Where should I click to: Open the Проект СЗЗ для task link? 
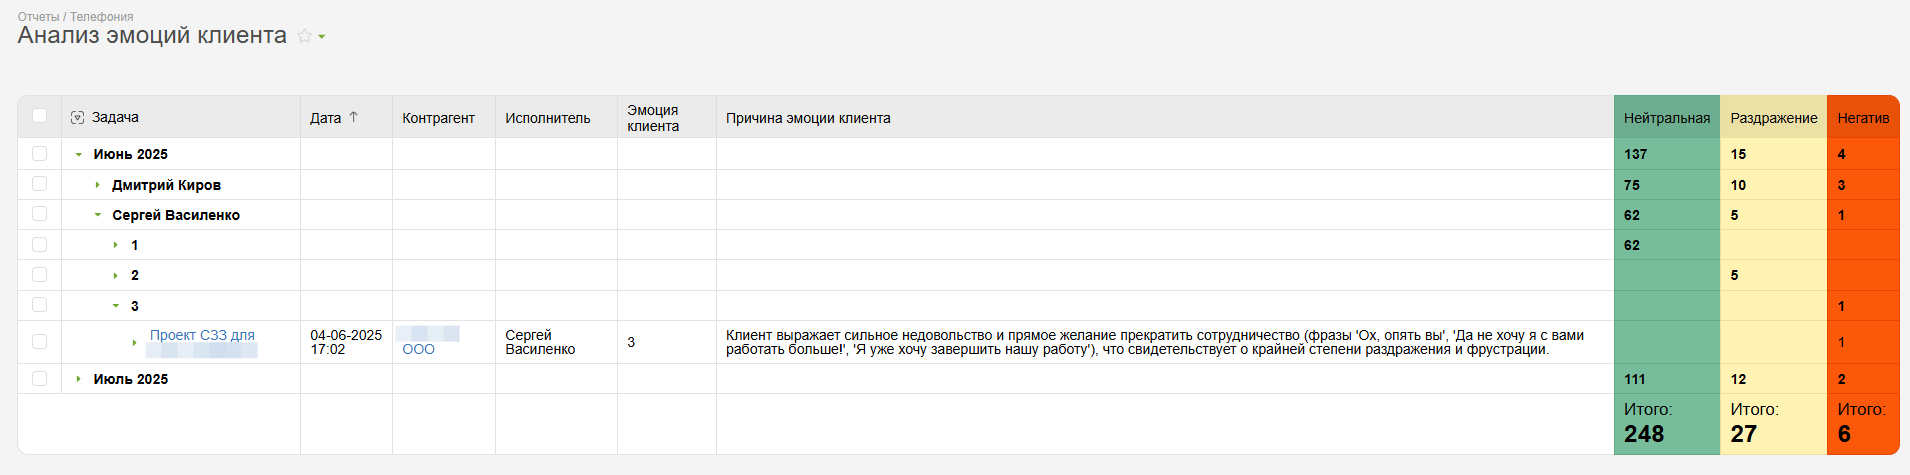(x=202, y=335)
